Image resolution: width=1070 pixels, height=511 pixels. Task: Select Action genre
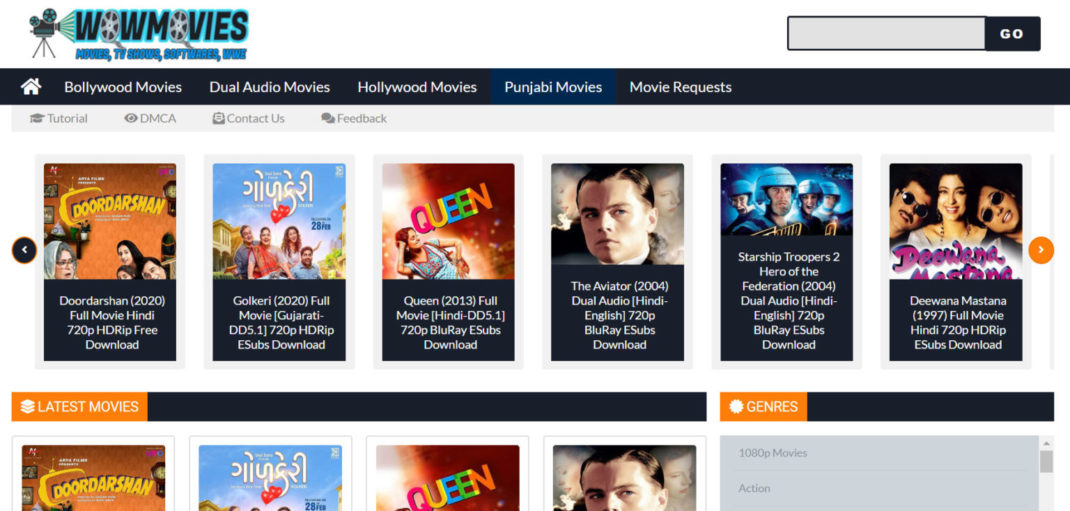pos(754,488)
